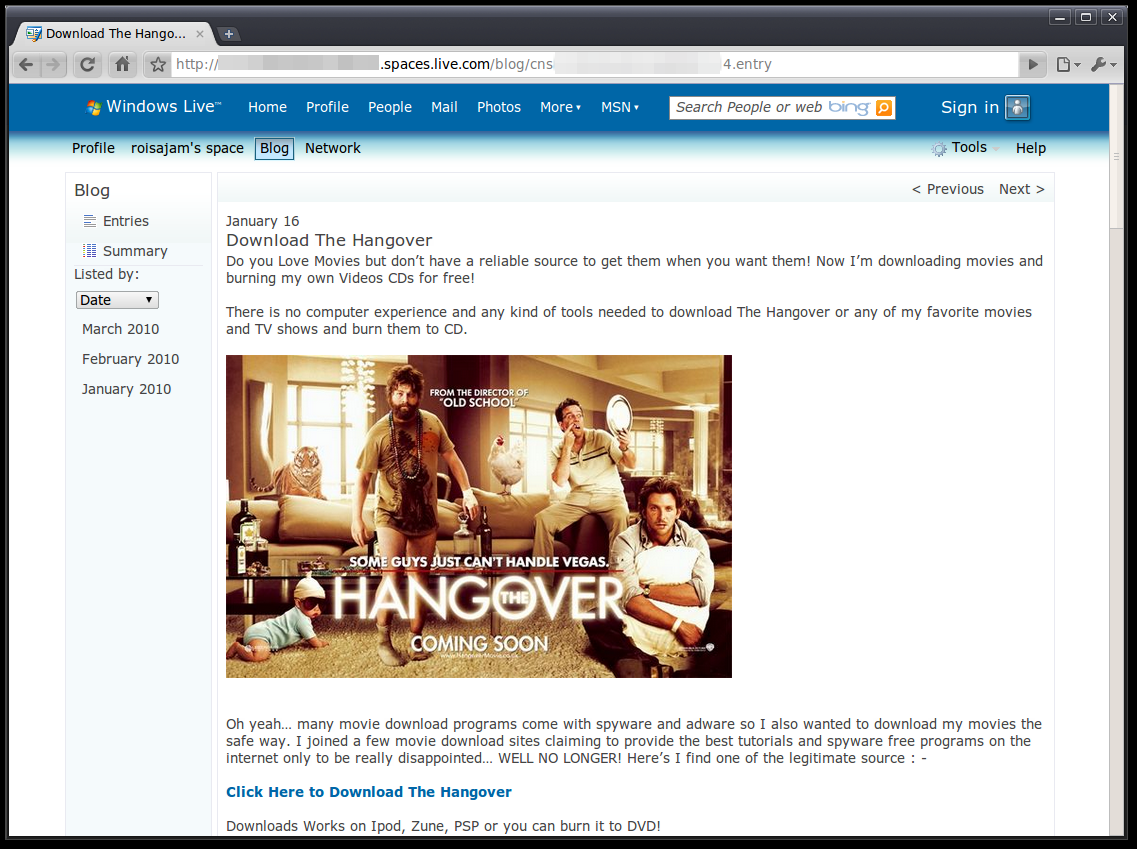
Task: Click the Summary grid icon
Action: pos(89,251)
